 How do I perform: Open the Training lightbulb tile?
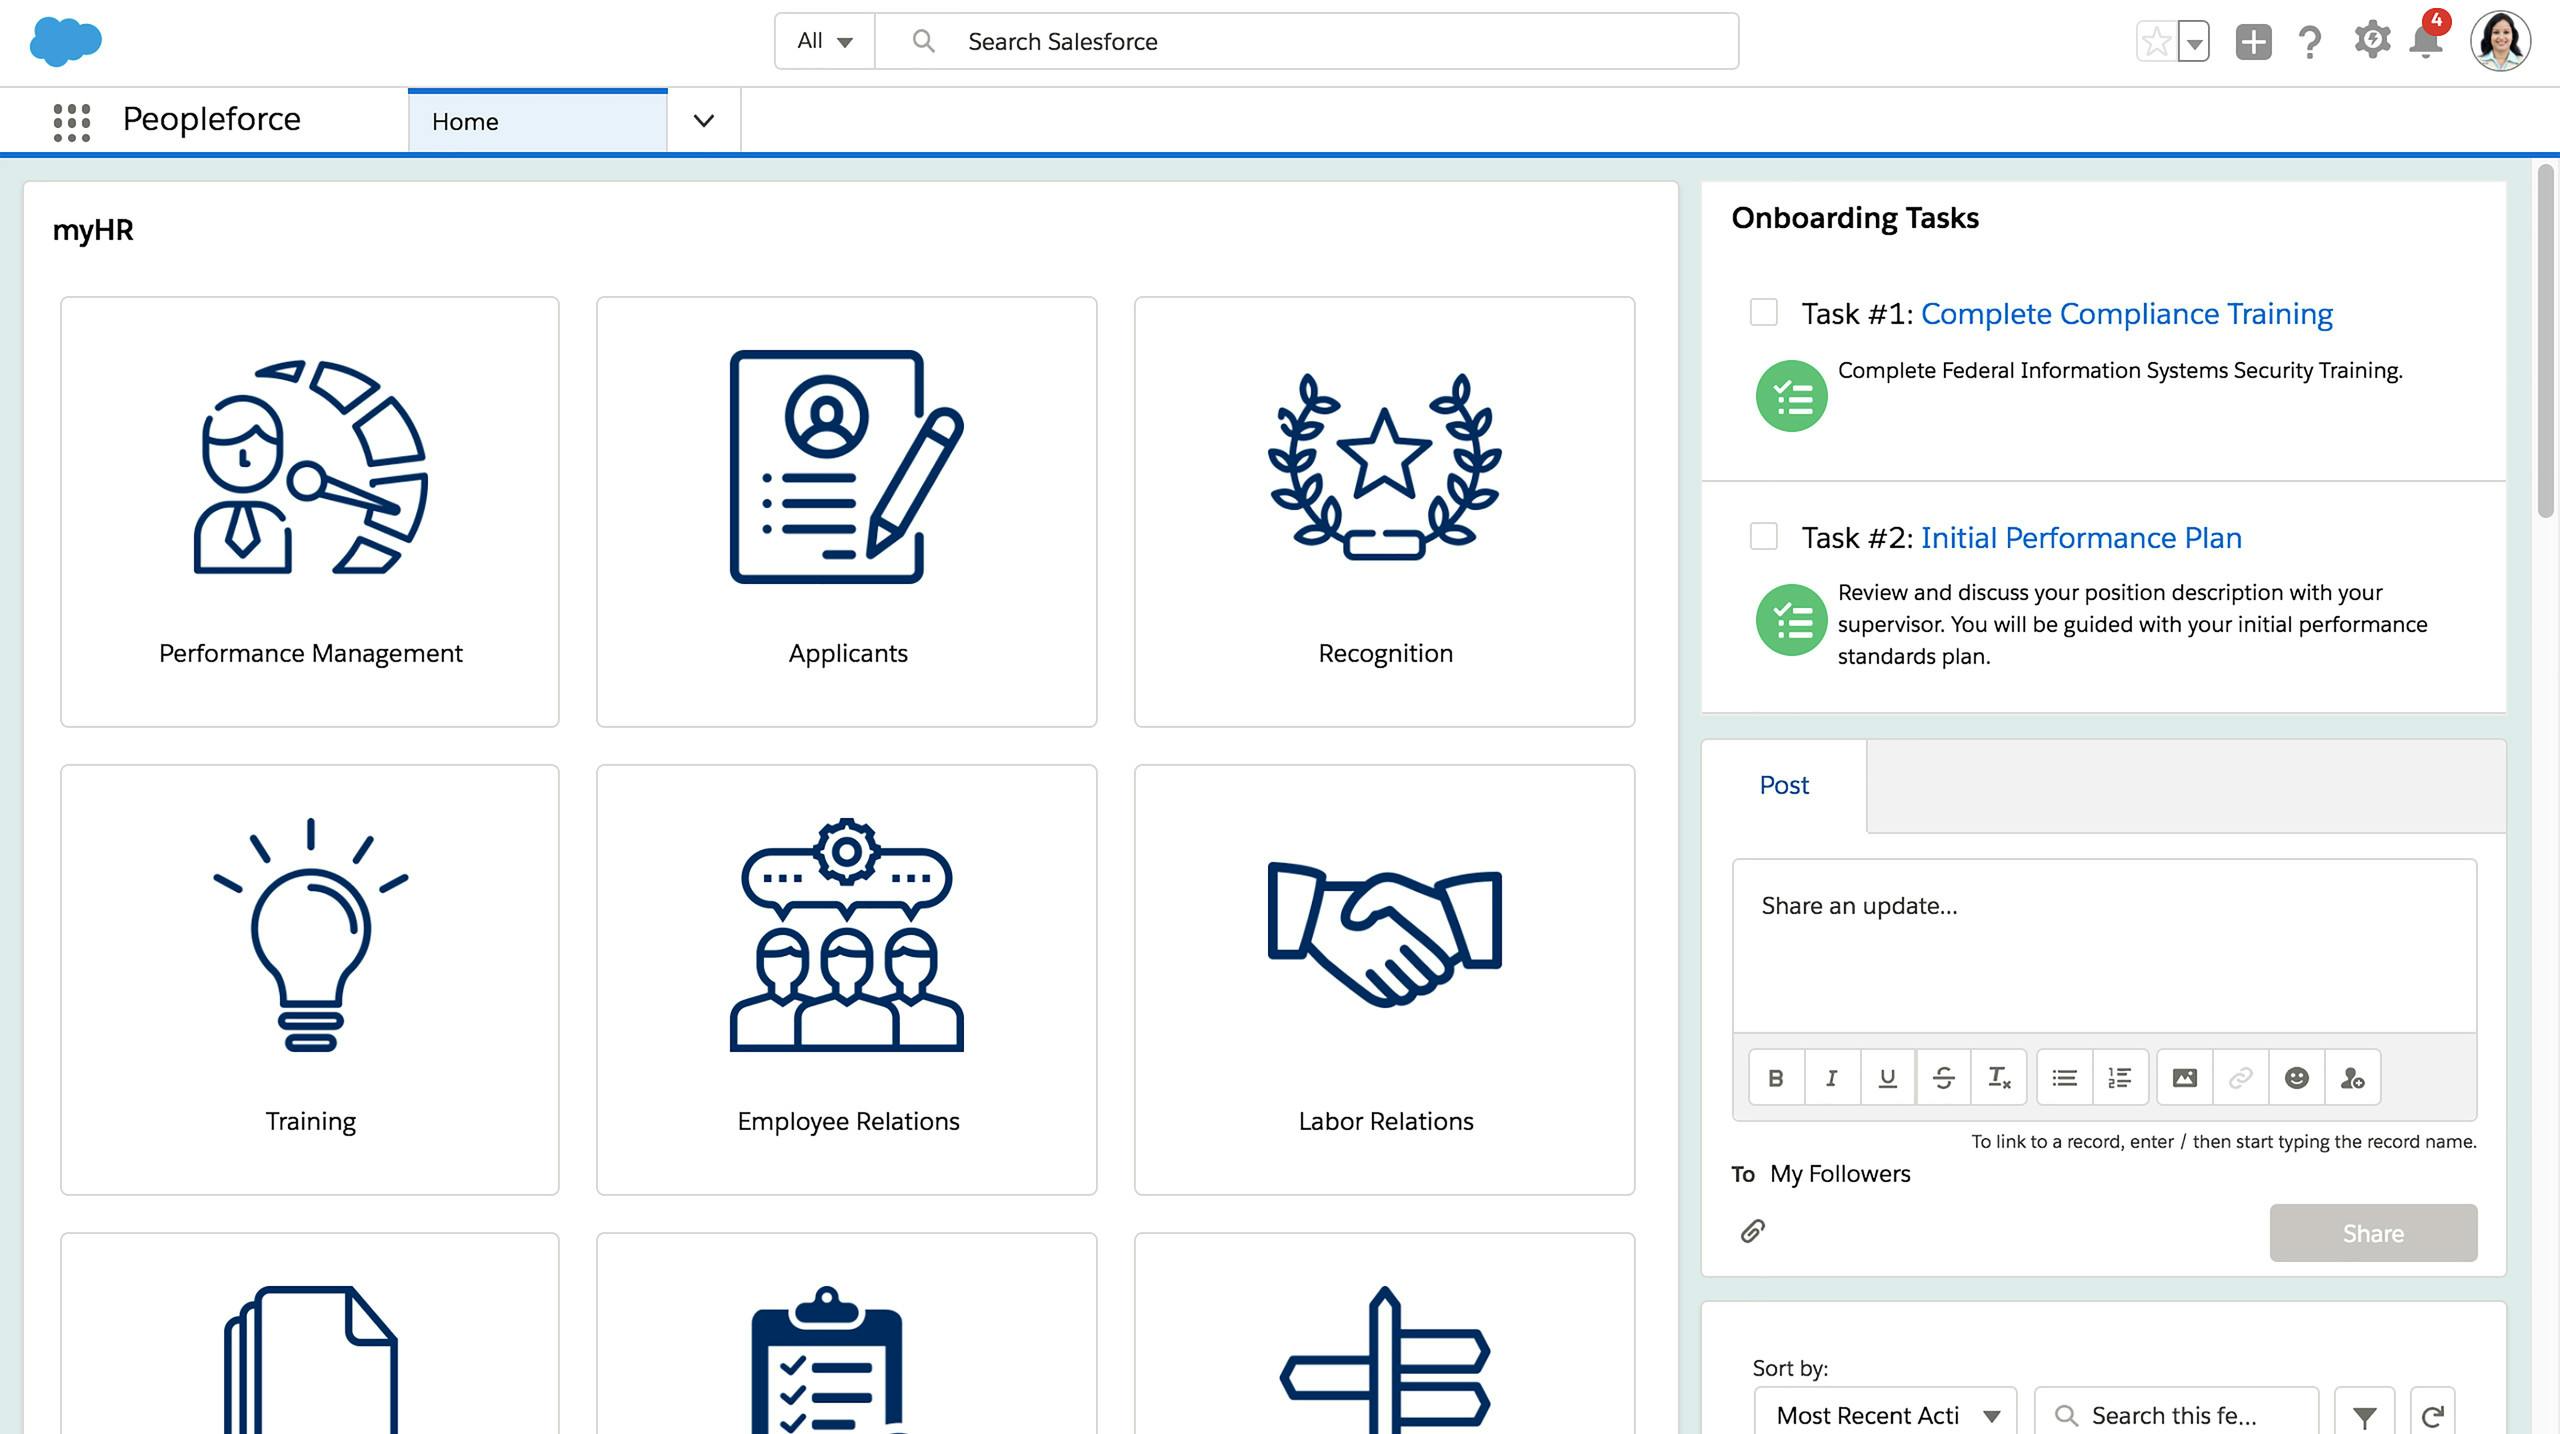pyautogui.click(x=310, y=979)
